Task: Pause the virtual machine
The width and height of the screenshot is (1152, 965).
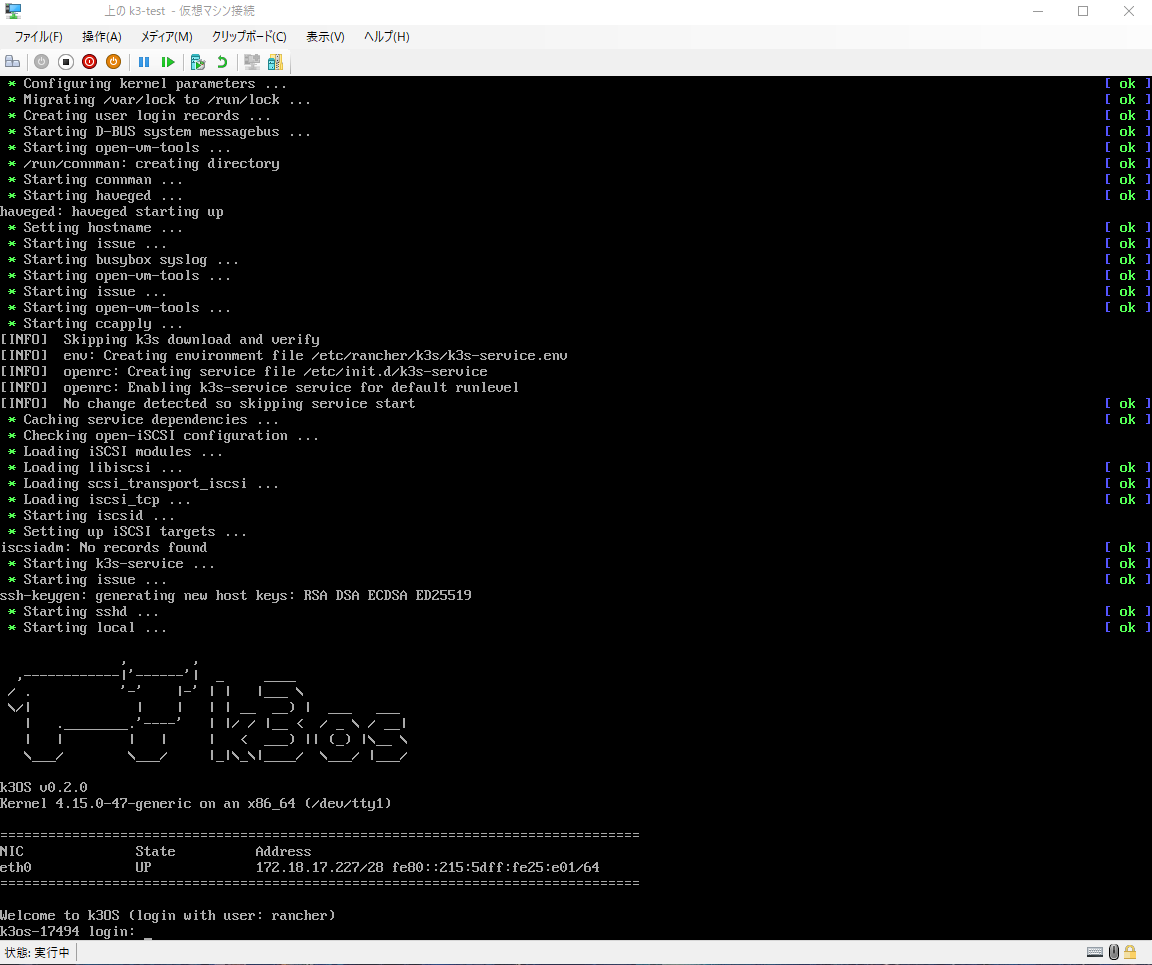Action: click(x=144, y=62)
